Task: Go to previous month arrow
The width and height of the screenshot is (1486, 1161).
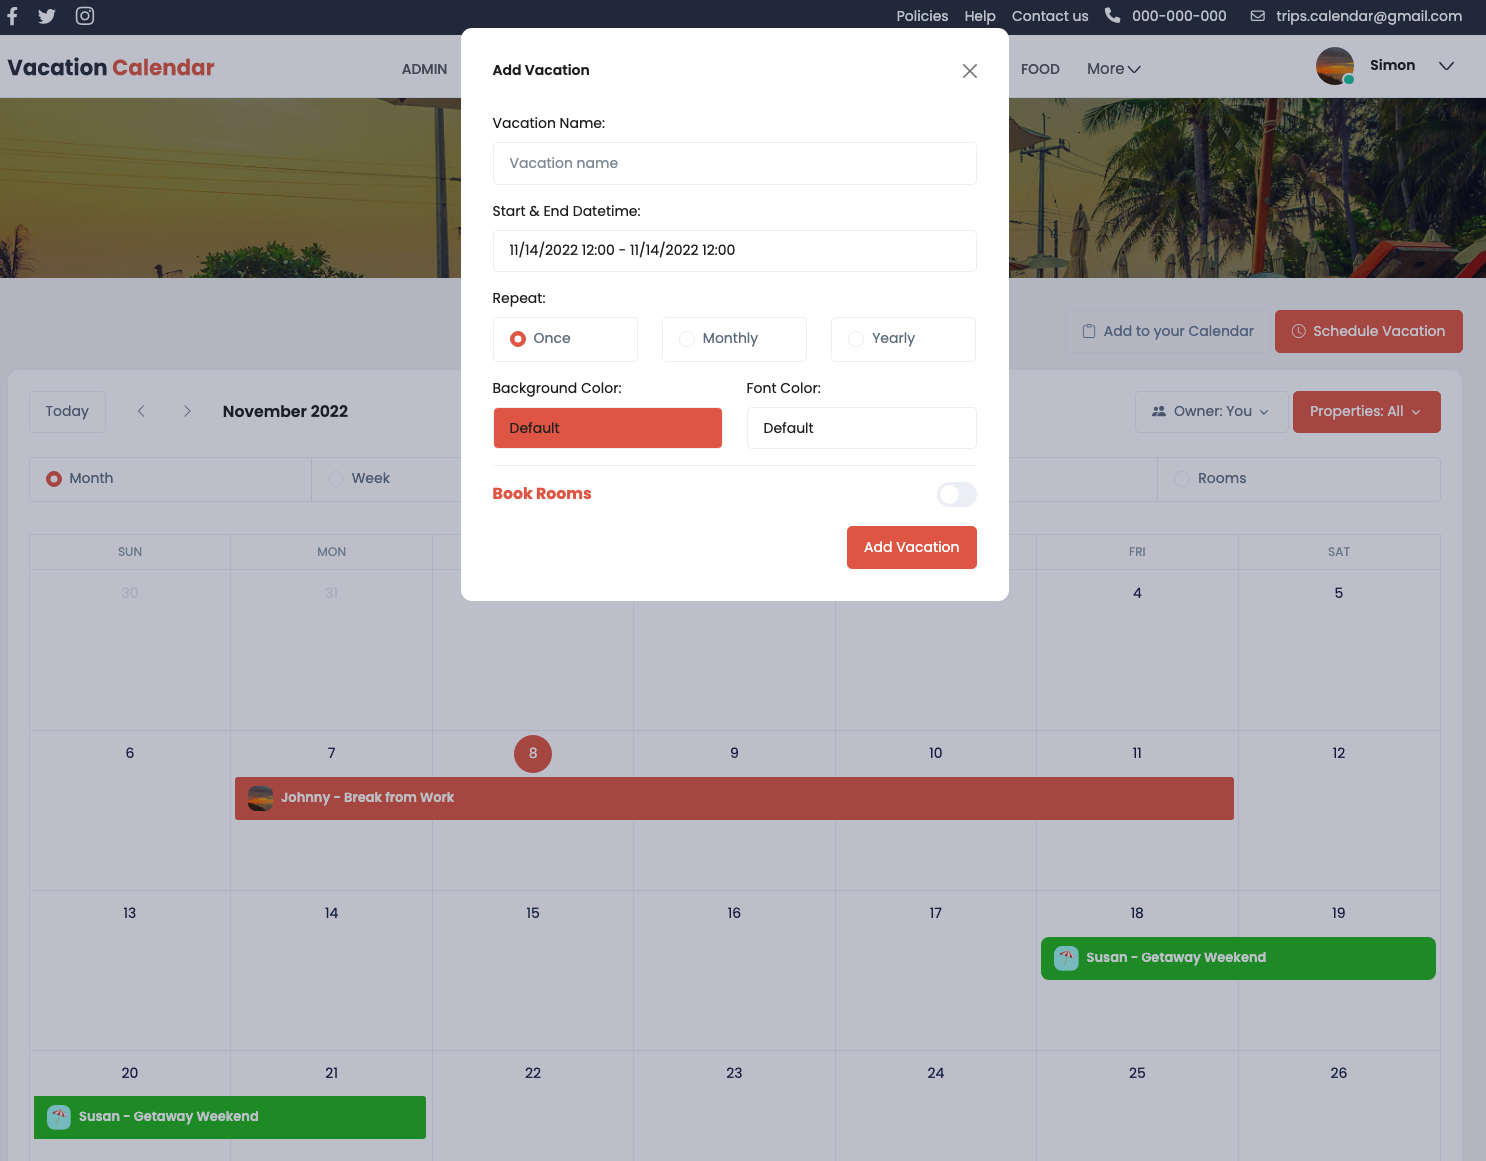Action: tap(141, 411)
